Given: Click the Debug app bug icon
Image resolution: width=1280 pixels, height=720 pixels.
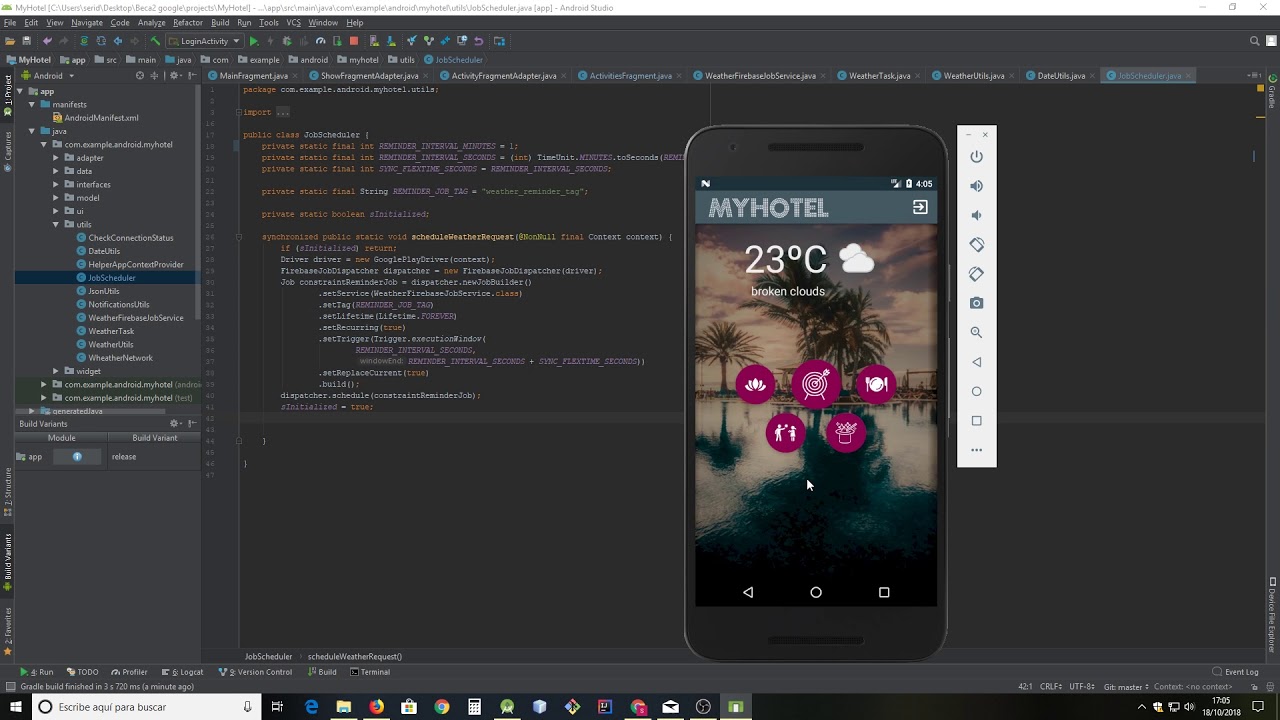Looking at the screenshot, I should click(x=287, y=41).
